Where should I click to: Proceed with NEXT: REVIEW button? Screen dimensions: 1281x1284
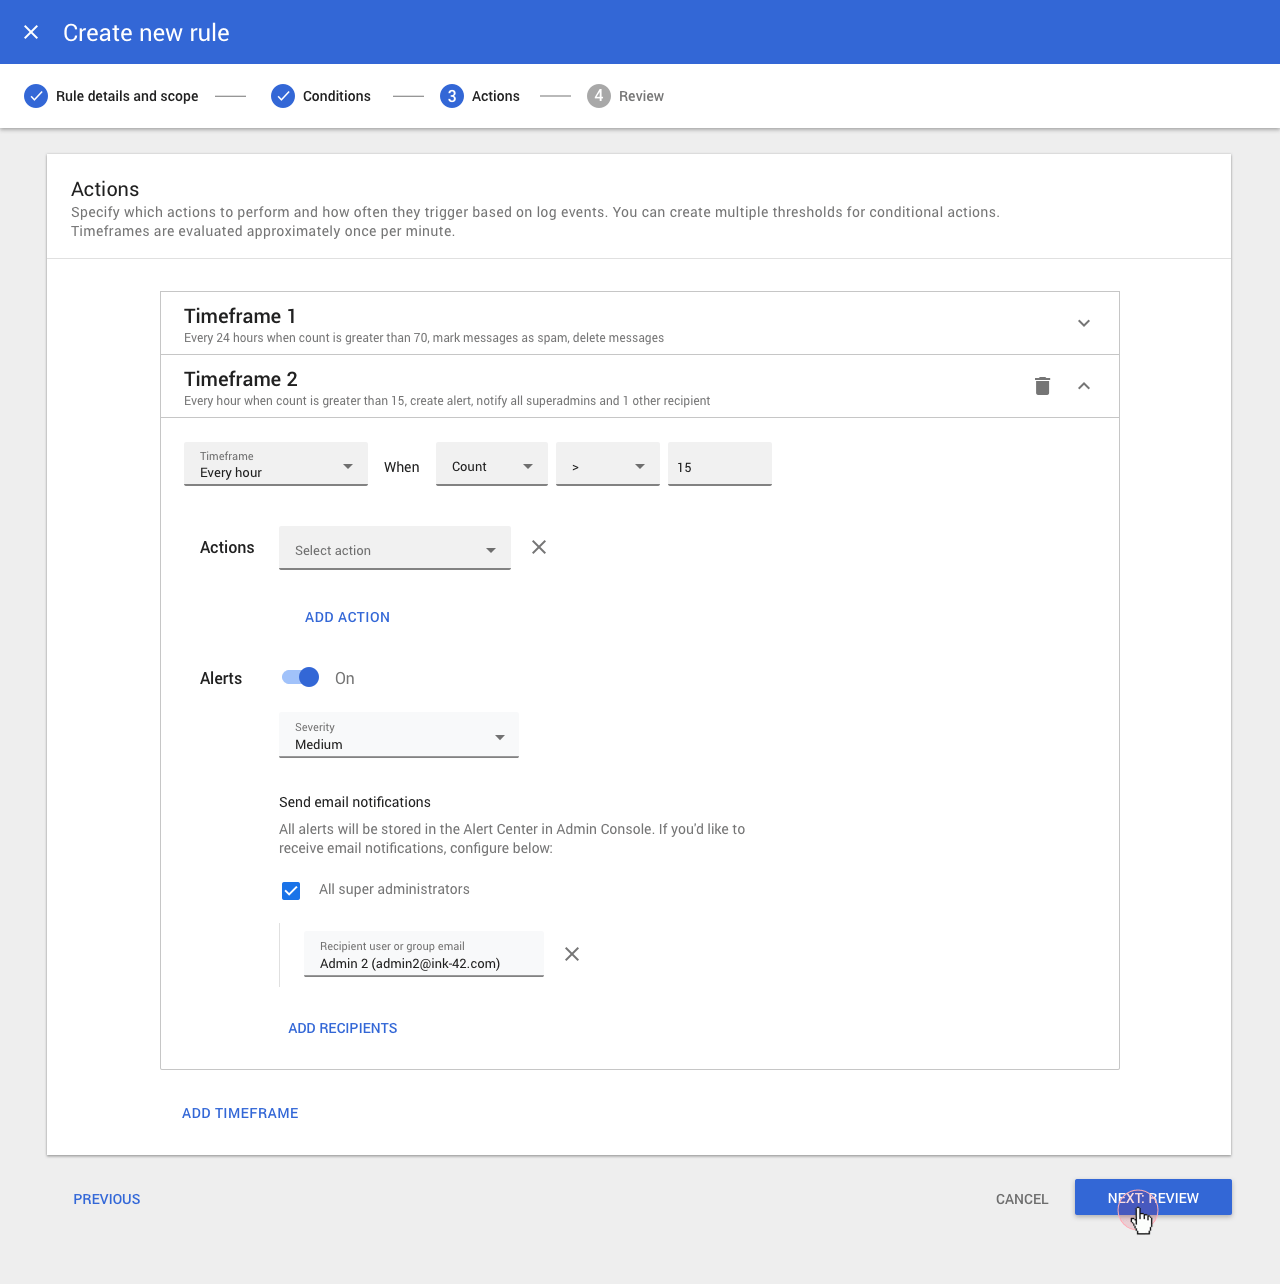[x=1152, y=1198]
